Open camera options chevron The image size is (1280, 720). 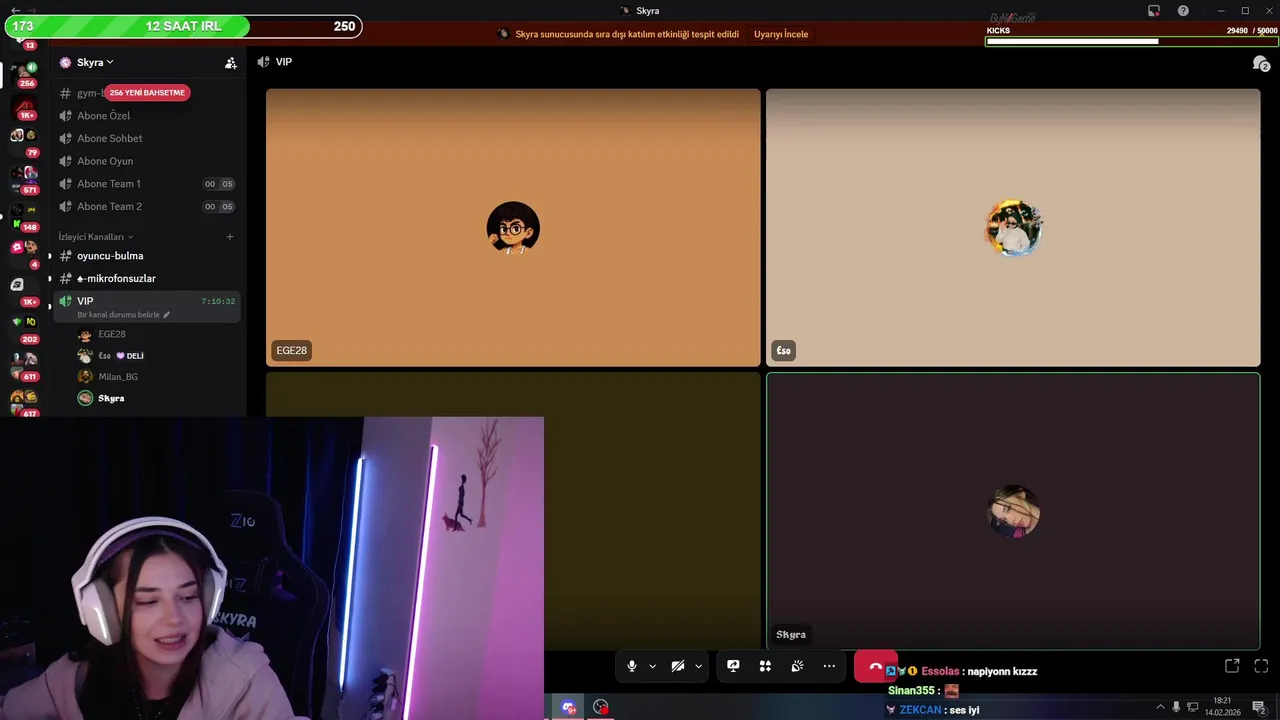point(698,666)
